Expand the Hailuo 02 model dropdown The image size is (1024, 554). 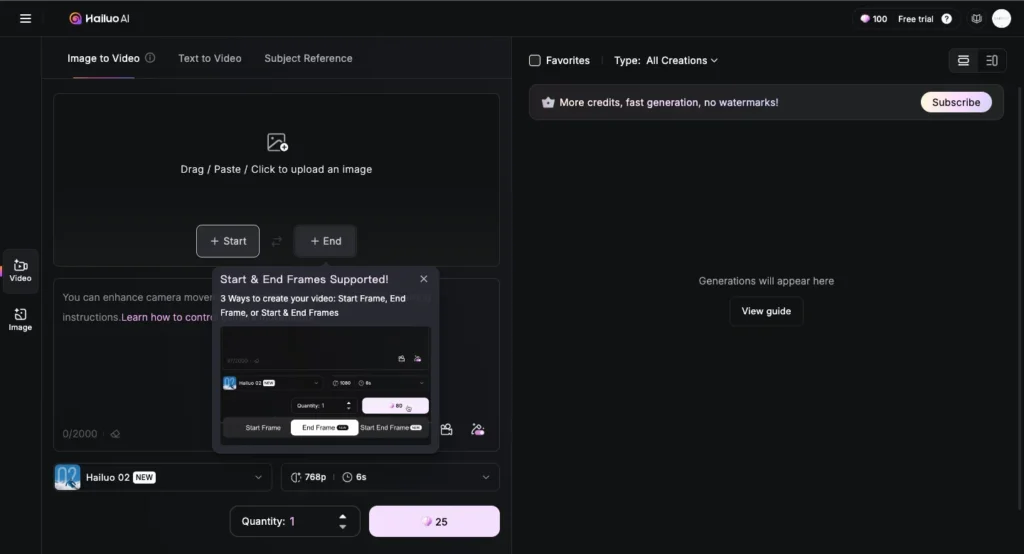162,477
